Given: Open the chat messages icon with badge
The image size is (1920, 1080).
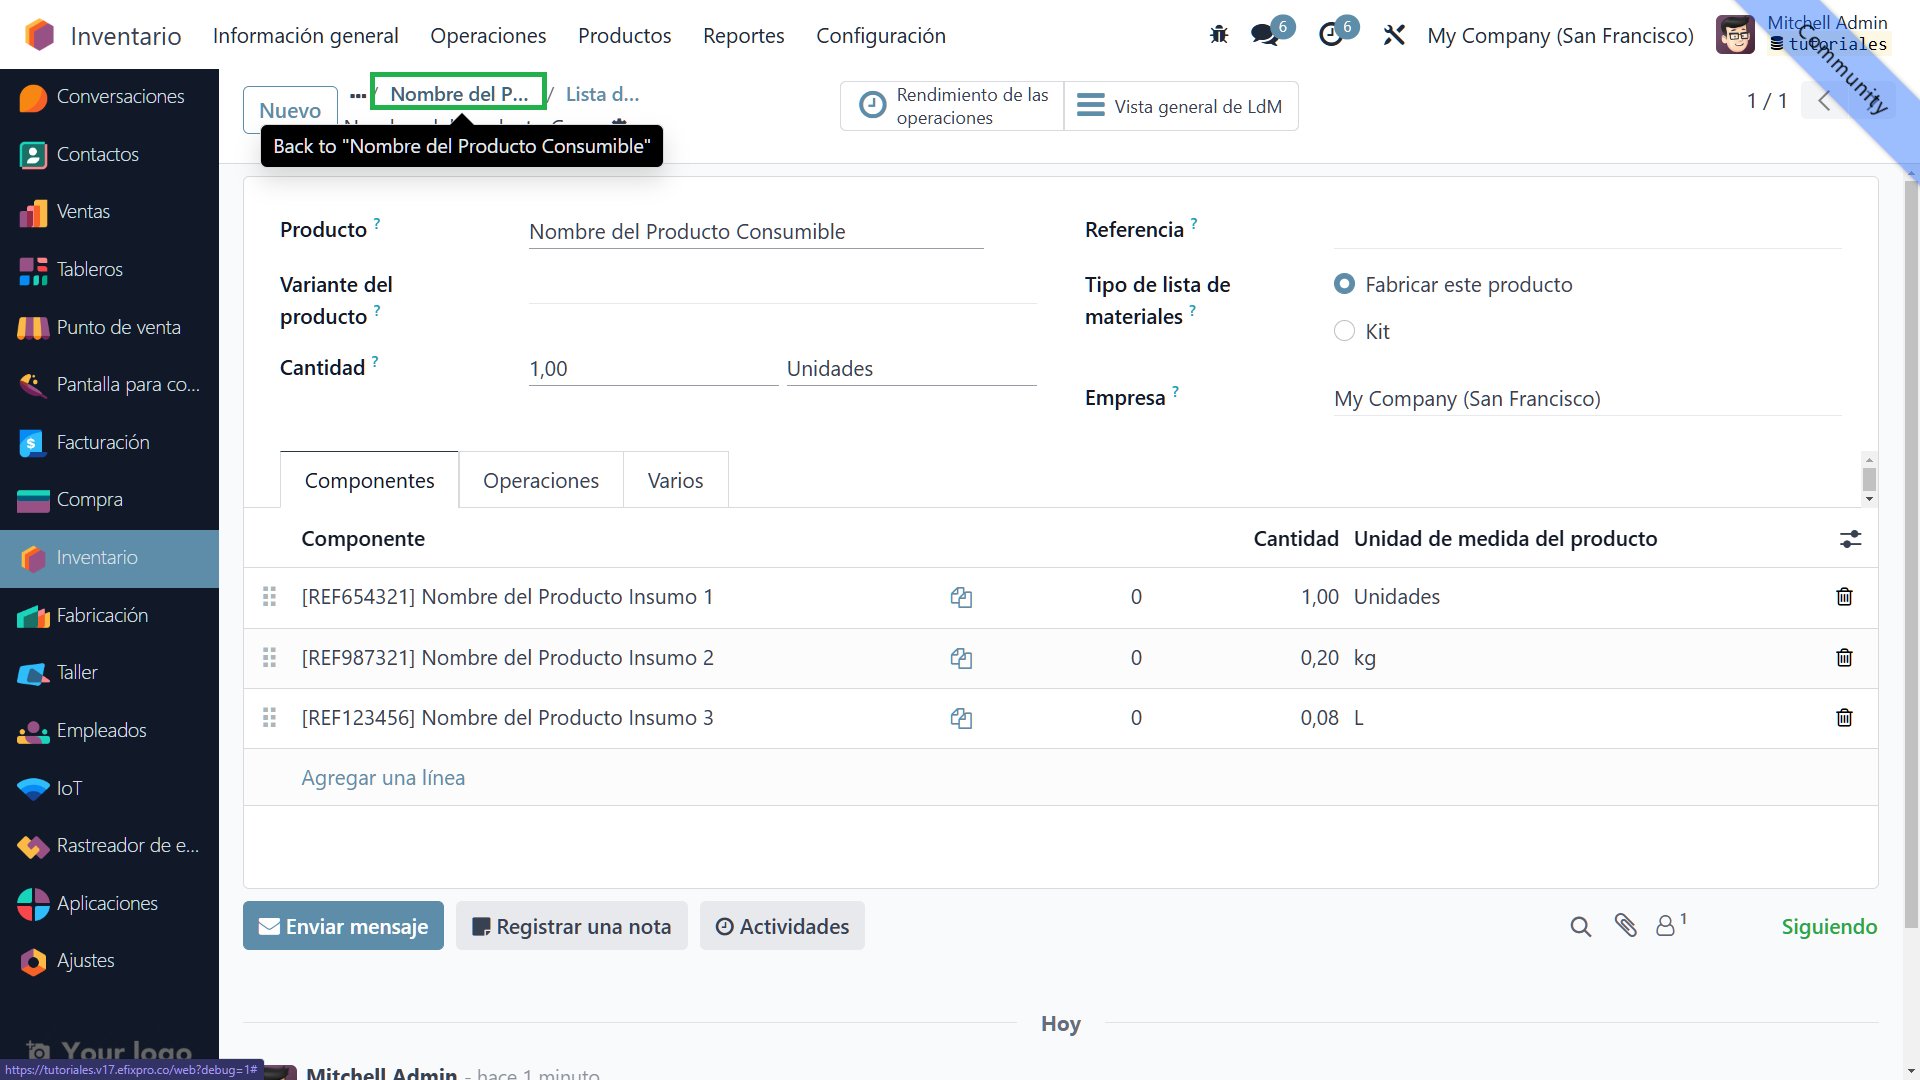Looking at the screenshot, I should [1265, 35].
